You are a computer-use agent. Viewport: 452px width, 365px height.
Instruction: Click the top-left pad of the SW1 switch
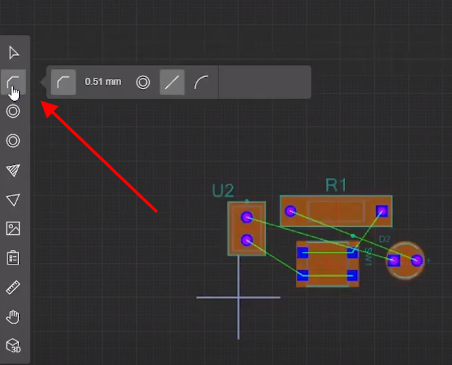click(303, 253)
